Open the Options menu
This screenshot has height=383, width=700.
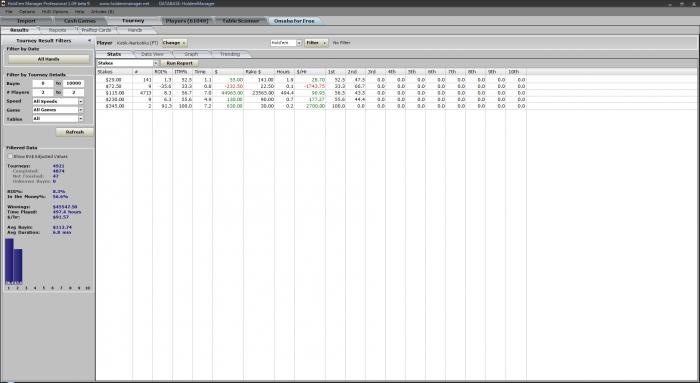(27, 12)
